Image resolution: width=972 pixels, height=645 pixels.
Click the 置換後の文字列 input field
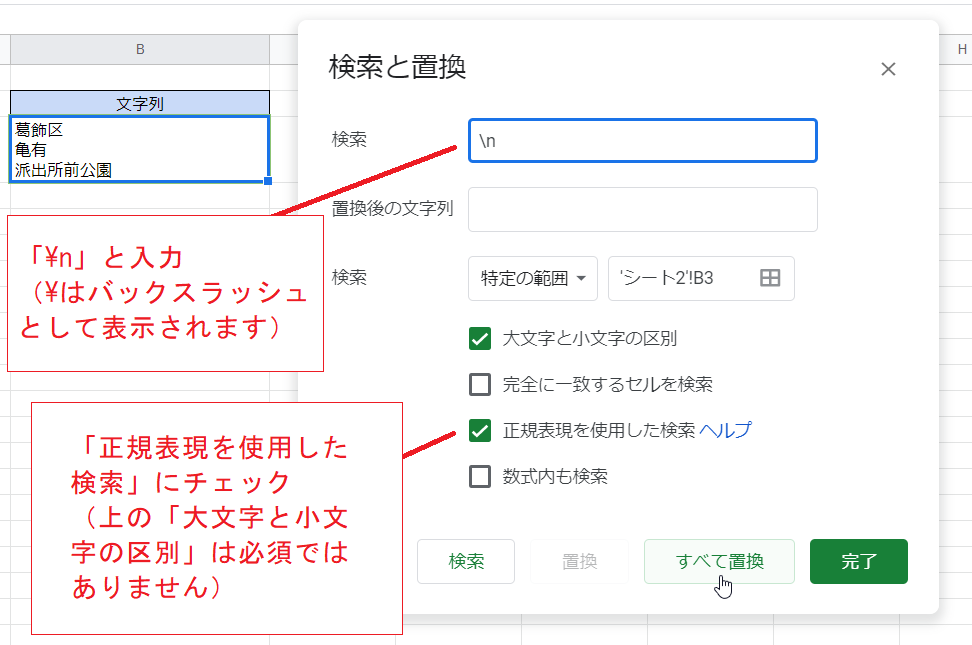pos(643,210)
